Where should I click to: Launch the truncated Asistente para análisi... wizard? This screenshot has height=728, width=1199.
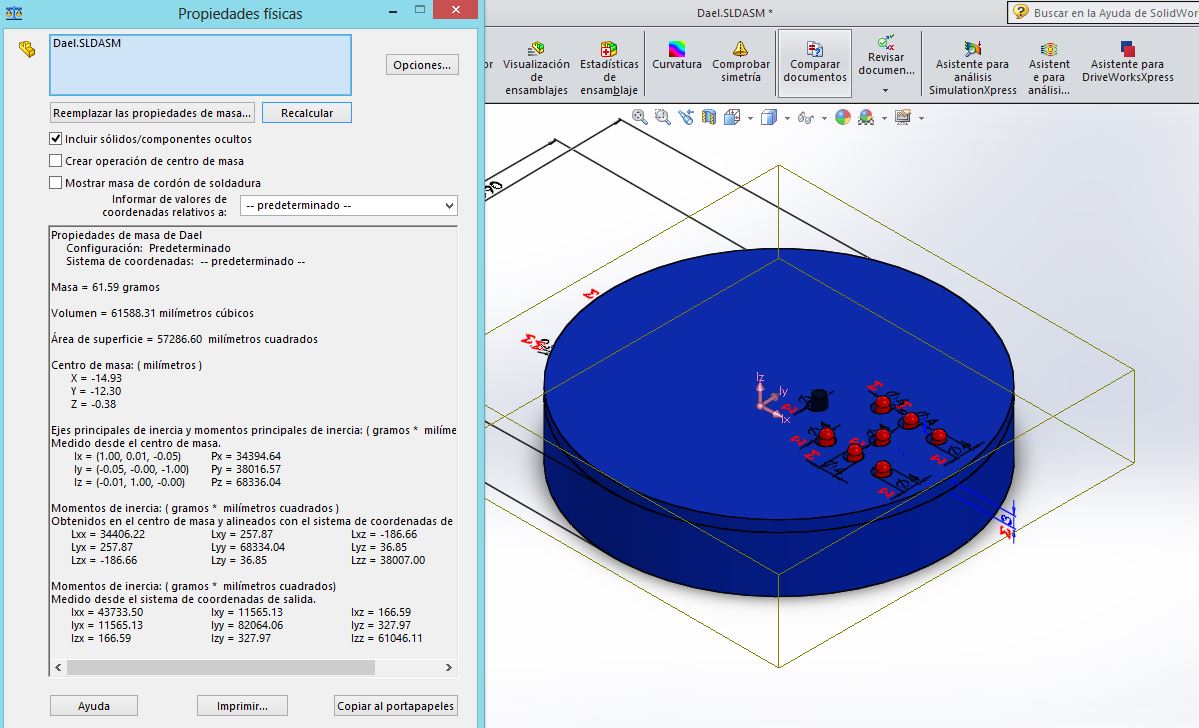(x=1048, y=68)
